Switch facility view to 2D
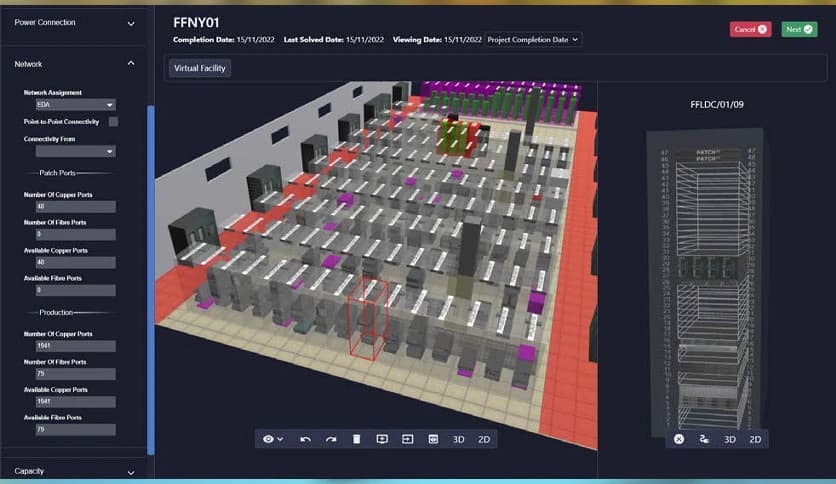The image size is (836, 484). coord(484,439)
